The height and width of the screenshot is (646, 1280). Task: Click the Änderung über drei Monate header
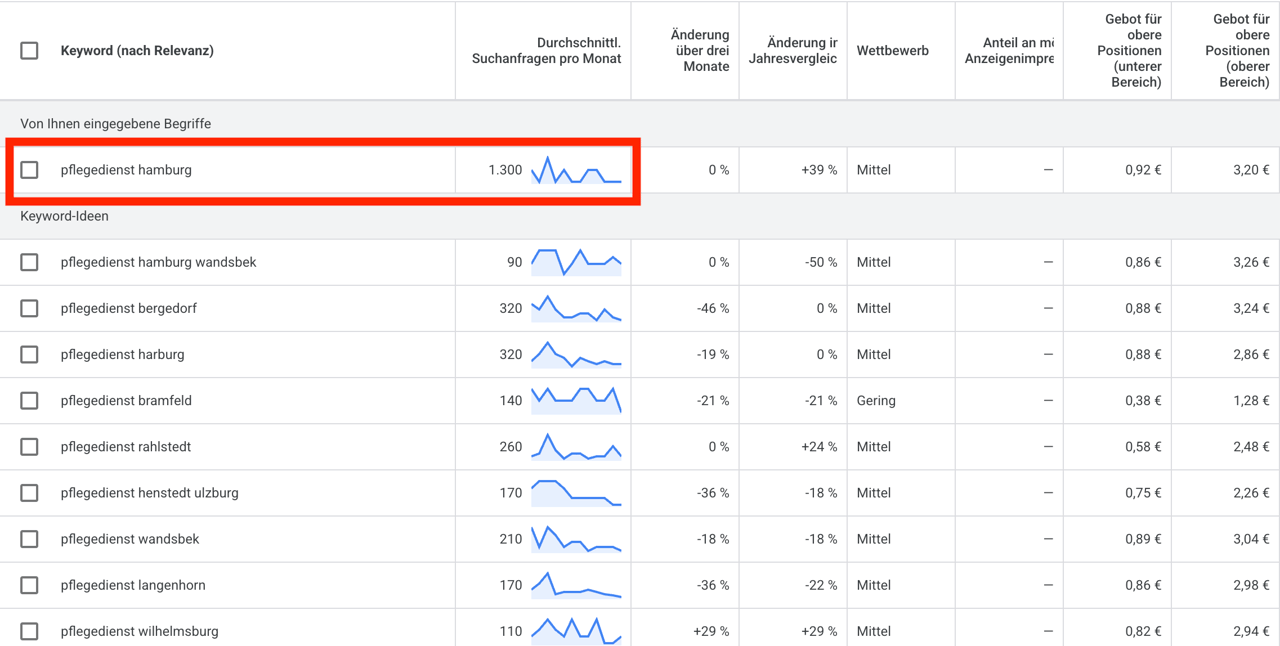700,50
